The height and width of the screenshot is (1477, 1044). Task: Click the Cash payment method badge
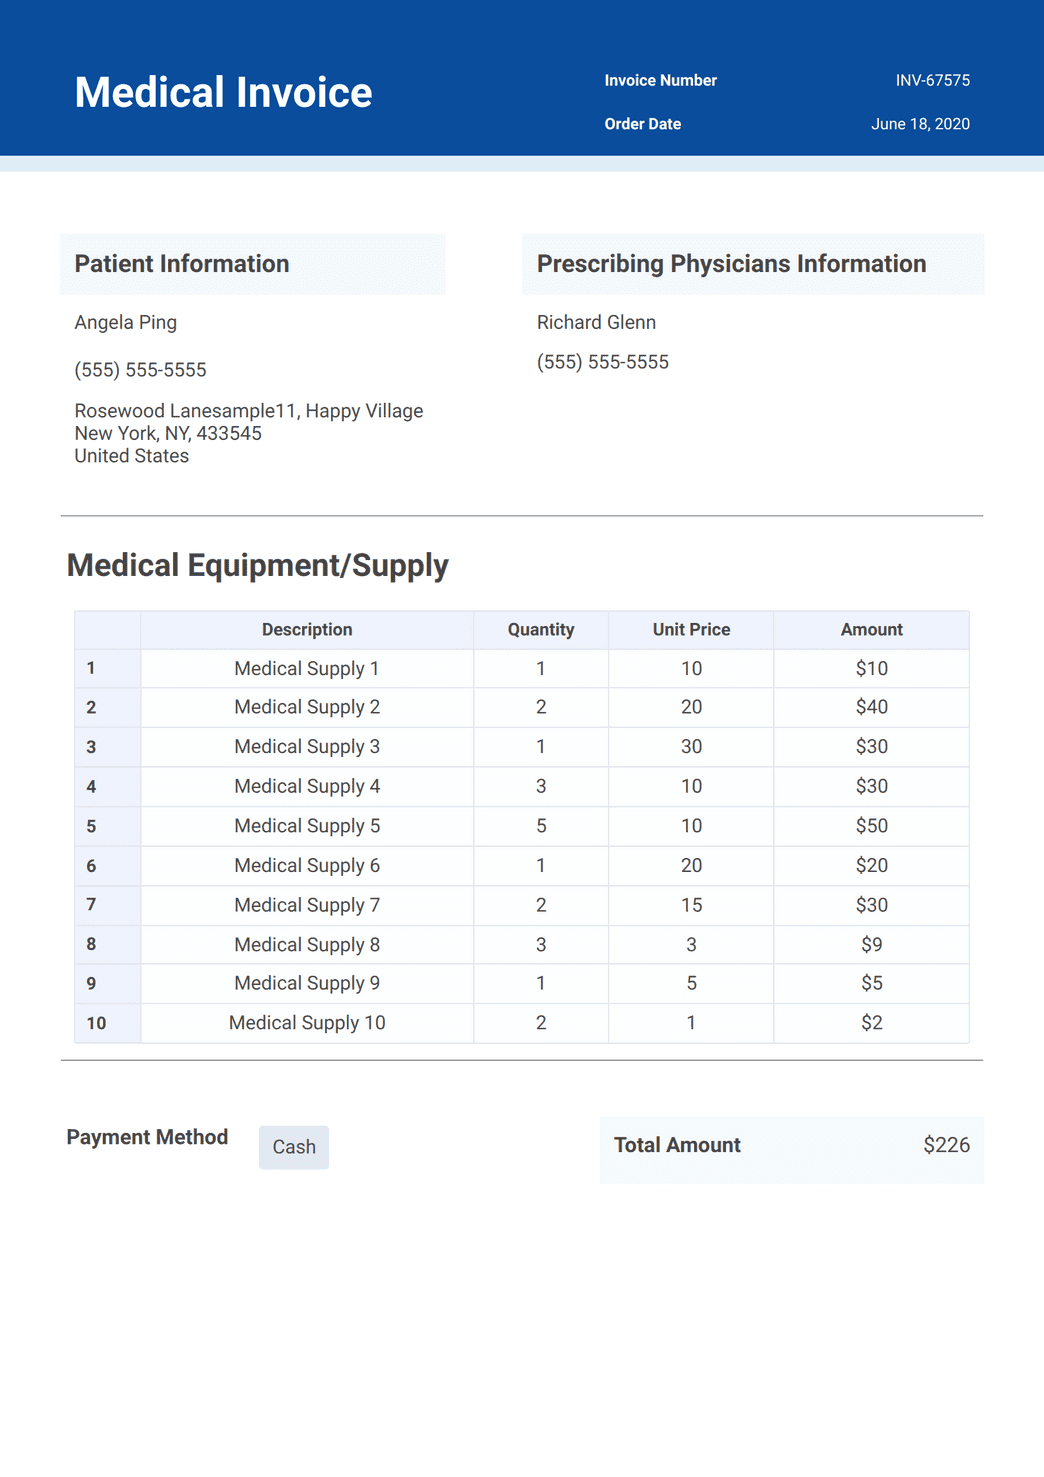click(293, 1147)
